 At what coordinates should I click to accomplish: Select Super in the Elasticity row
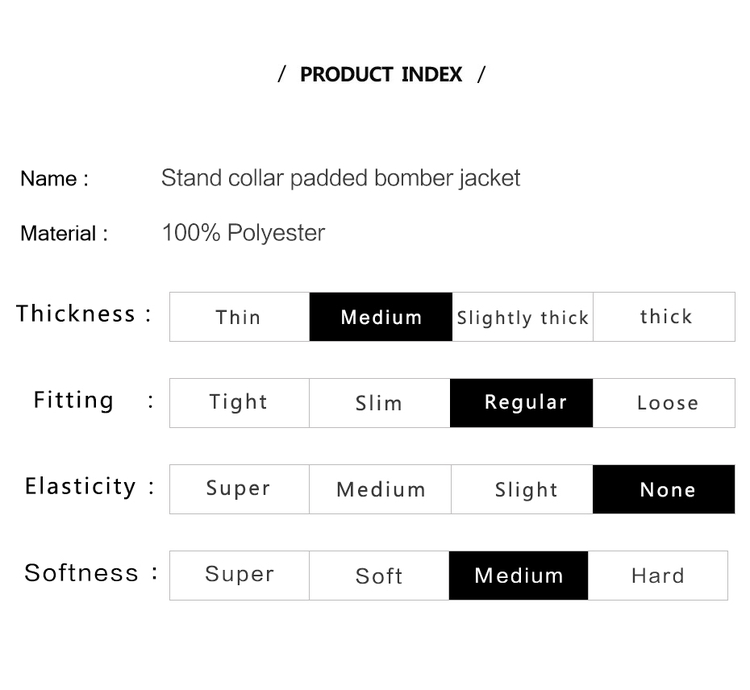tap(240, 489)
